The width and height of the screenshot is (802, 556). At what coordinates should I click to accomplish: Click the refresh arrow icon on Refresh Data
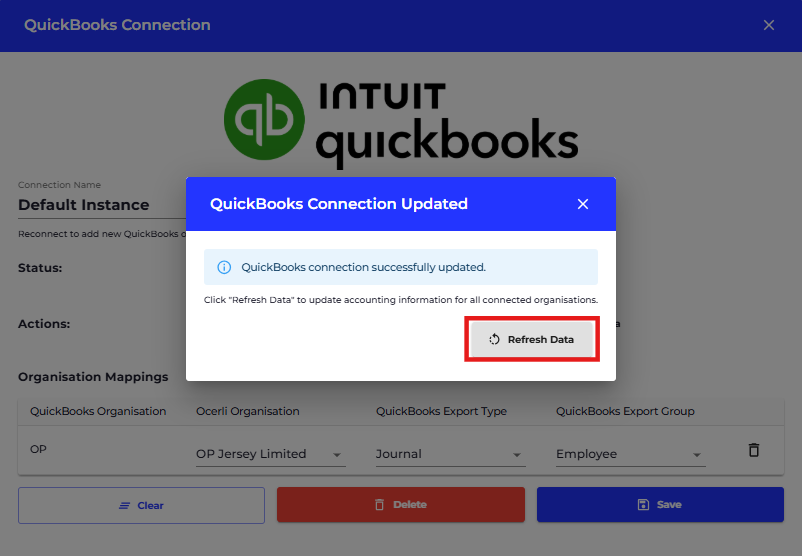pos(494,339)
